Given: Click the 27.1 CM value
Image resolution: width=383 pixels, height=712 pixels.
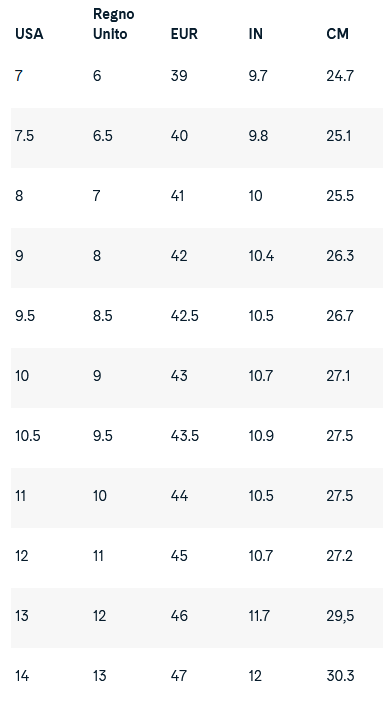Looking at the screenshot, I should point(338,376).
